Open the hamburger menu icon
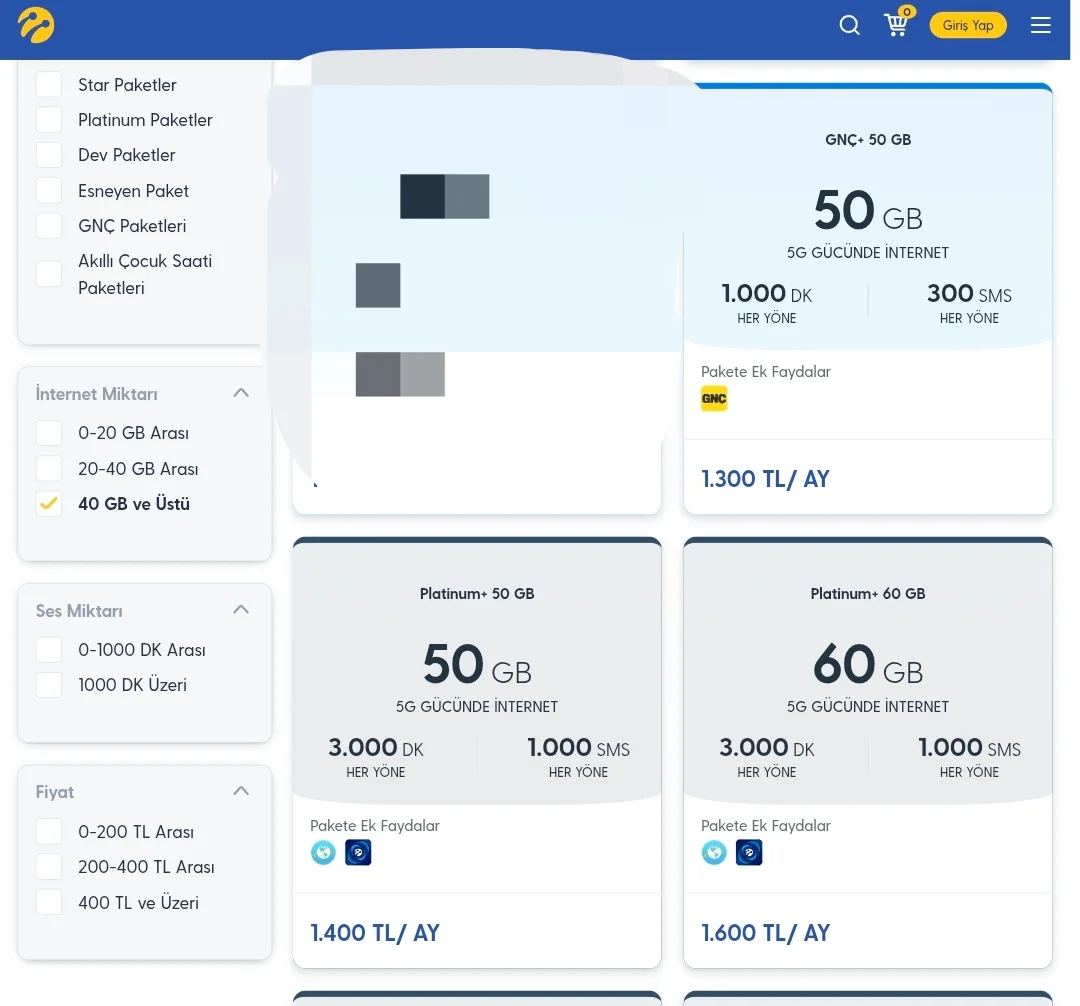 [x=1040, y=25]
